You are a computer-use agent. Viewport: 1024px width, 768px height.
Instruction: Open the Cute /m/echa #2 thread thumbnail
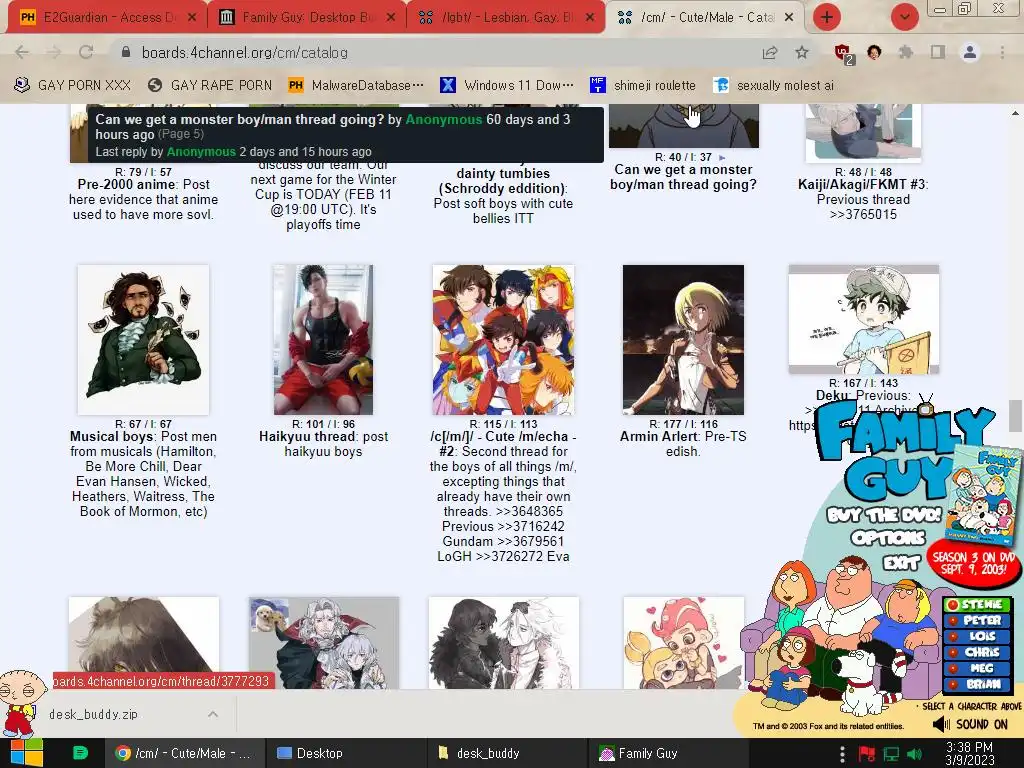coord(503,340)
